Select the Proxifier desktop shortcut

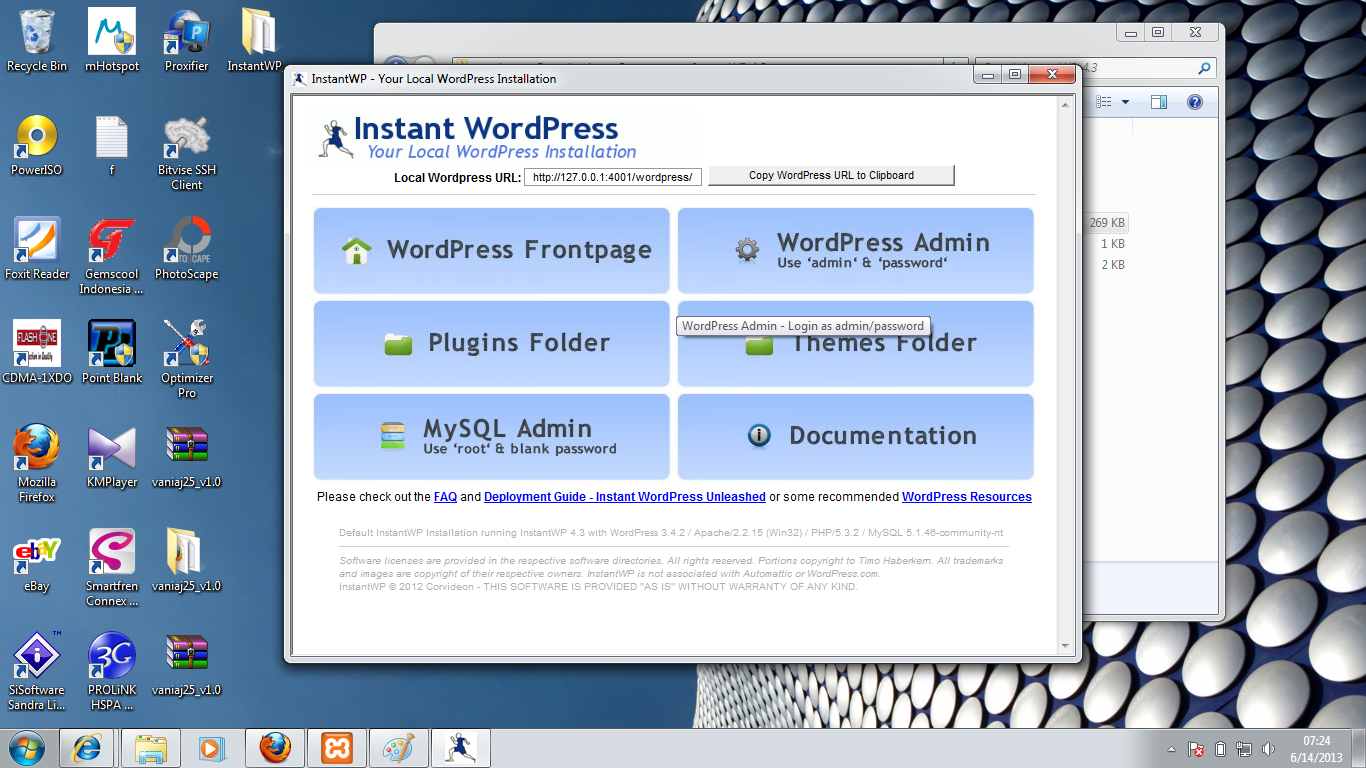tap(187, 41)
